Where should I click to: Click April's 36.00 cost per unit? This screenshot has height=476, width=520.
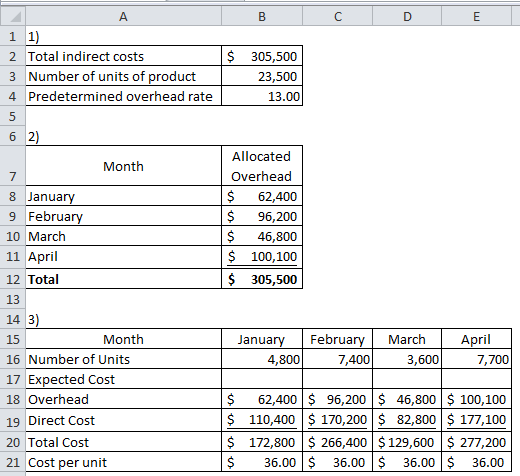(x=476, y=462)
